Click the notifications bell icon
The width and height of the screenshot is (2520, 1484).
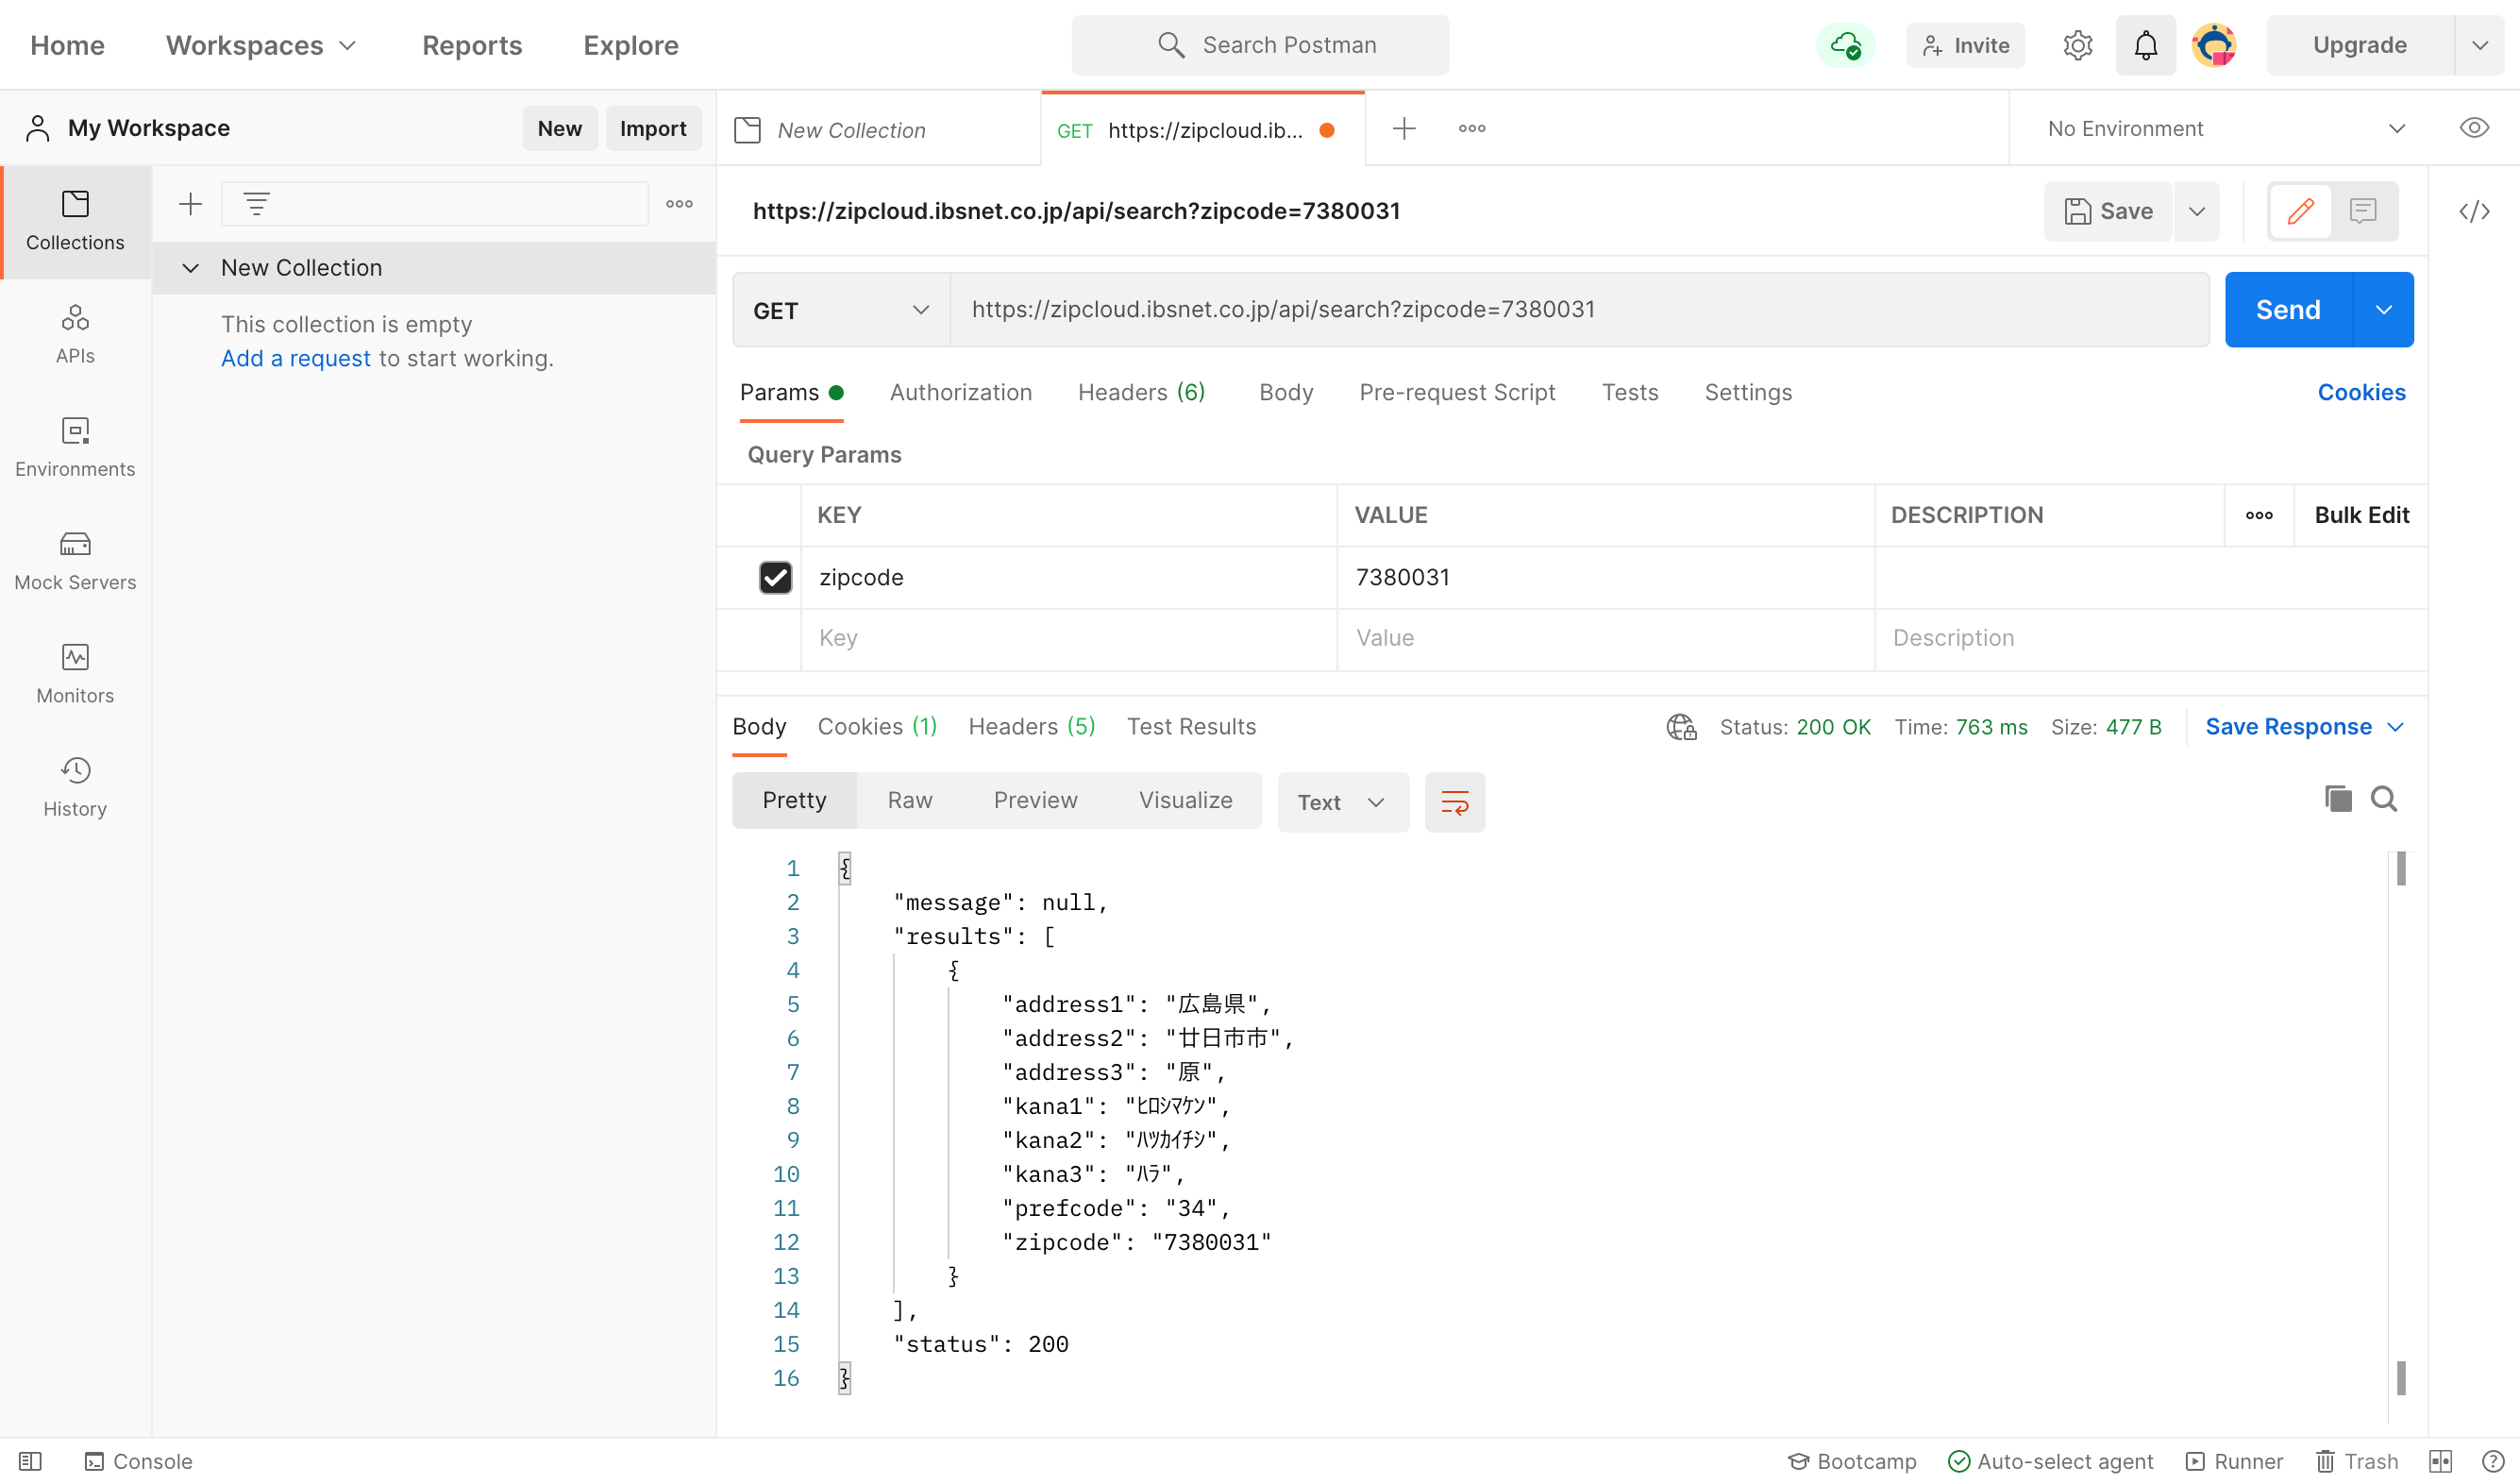click(2145, 45)
